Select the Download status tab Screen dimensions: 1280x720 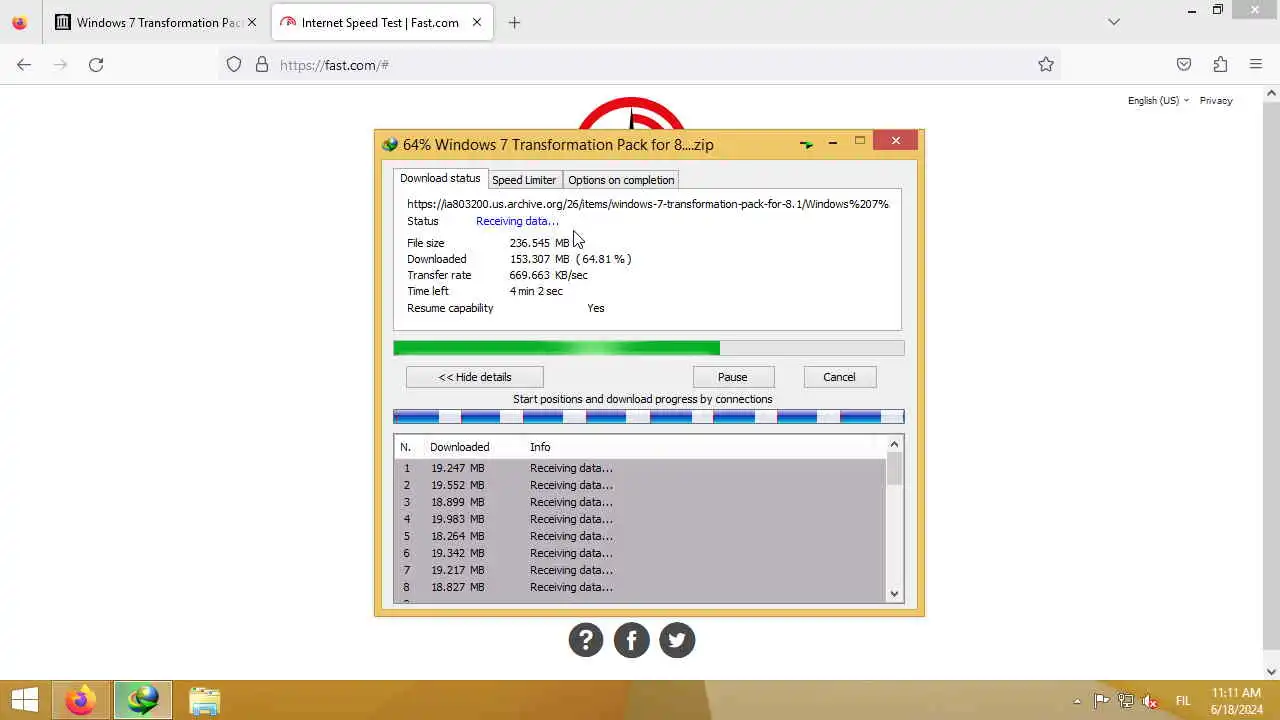coord(440,178)
